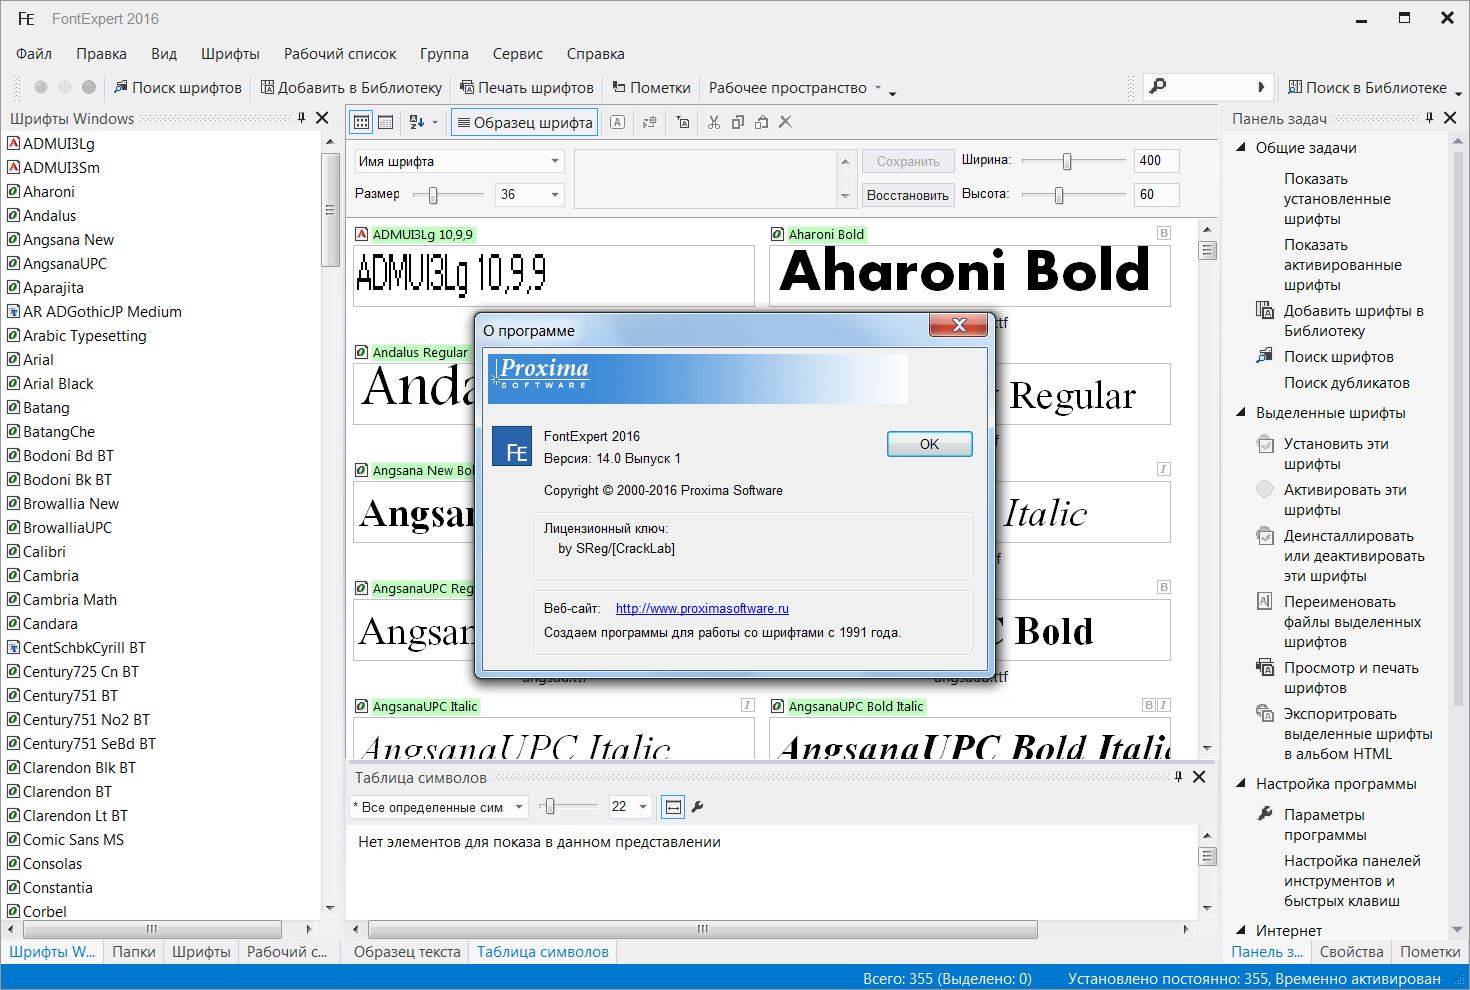This screenshot has width=1470, height=990.
Task: Open the sort order dropdown arrow
Action: [x=435, y=122]
